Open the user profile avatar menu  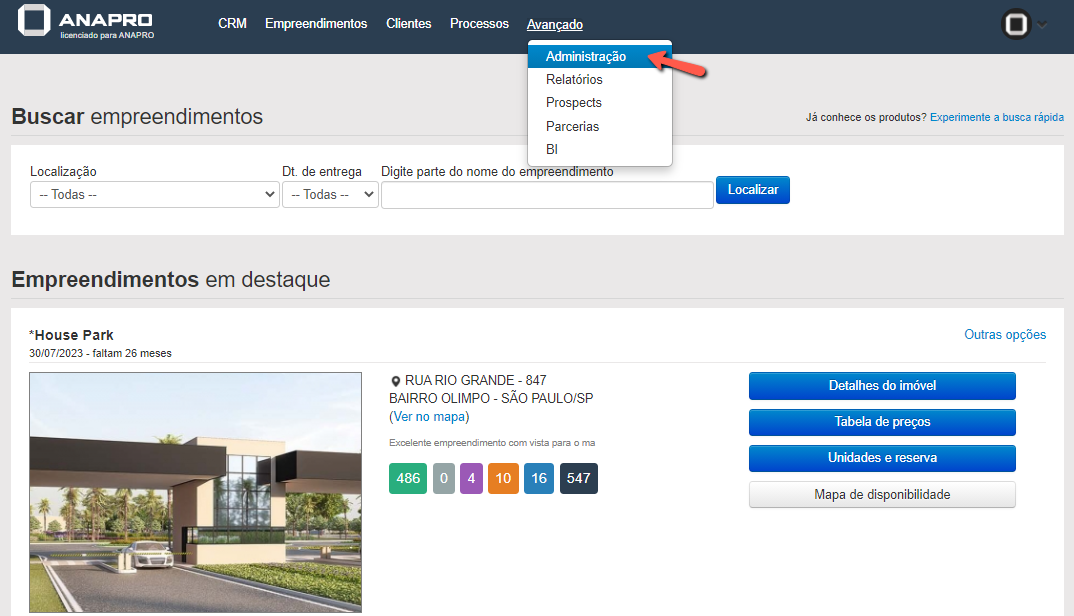click(x=1017, y=25)
